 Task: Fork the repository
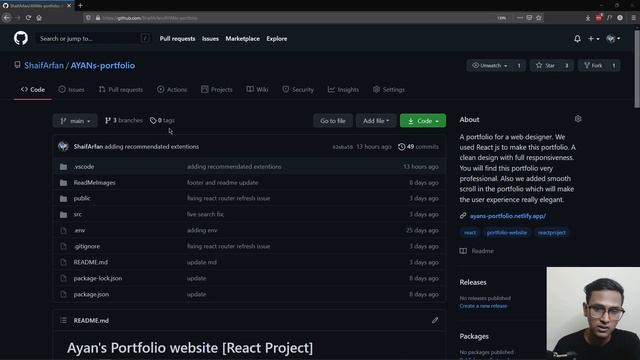pyautogui.click(x=593, y=65)
